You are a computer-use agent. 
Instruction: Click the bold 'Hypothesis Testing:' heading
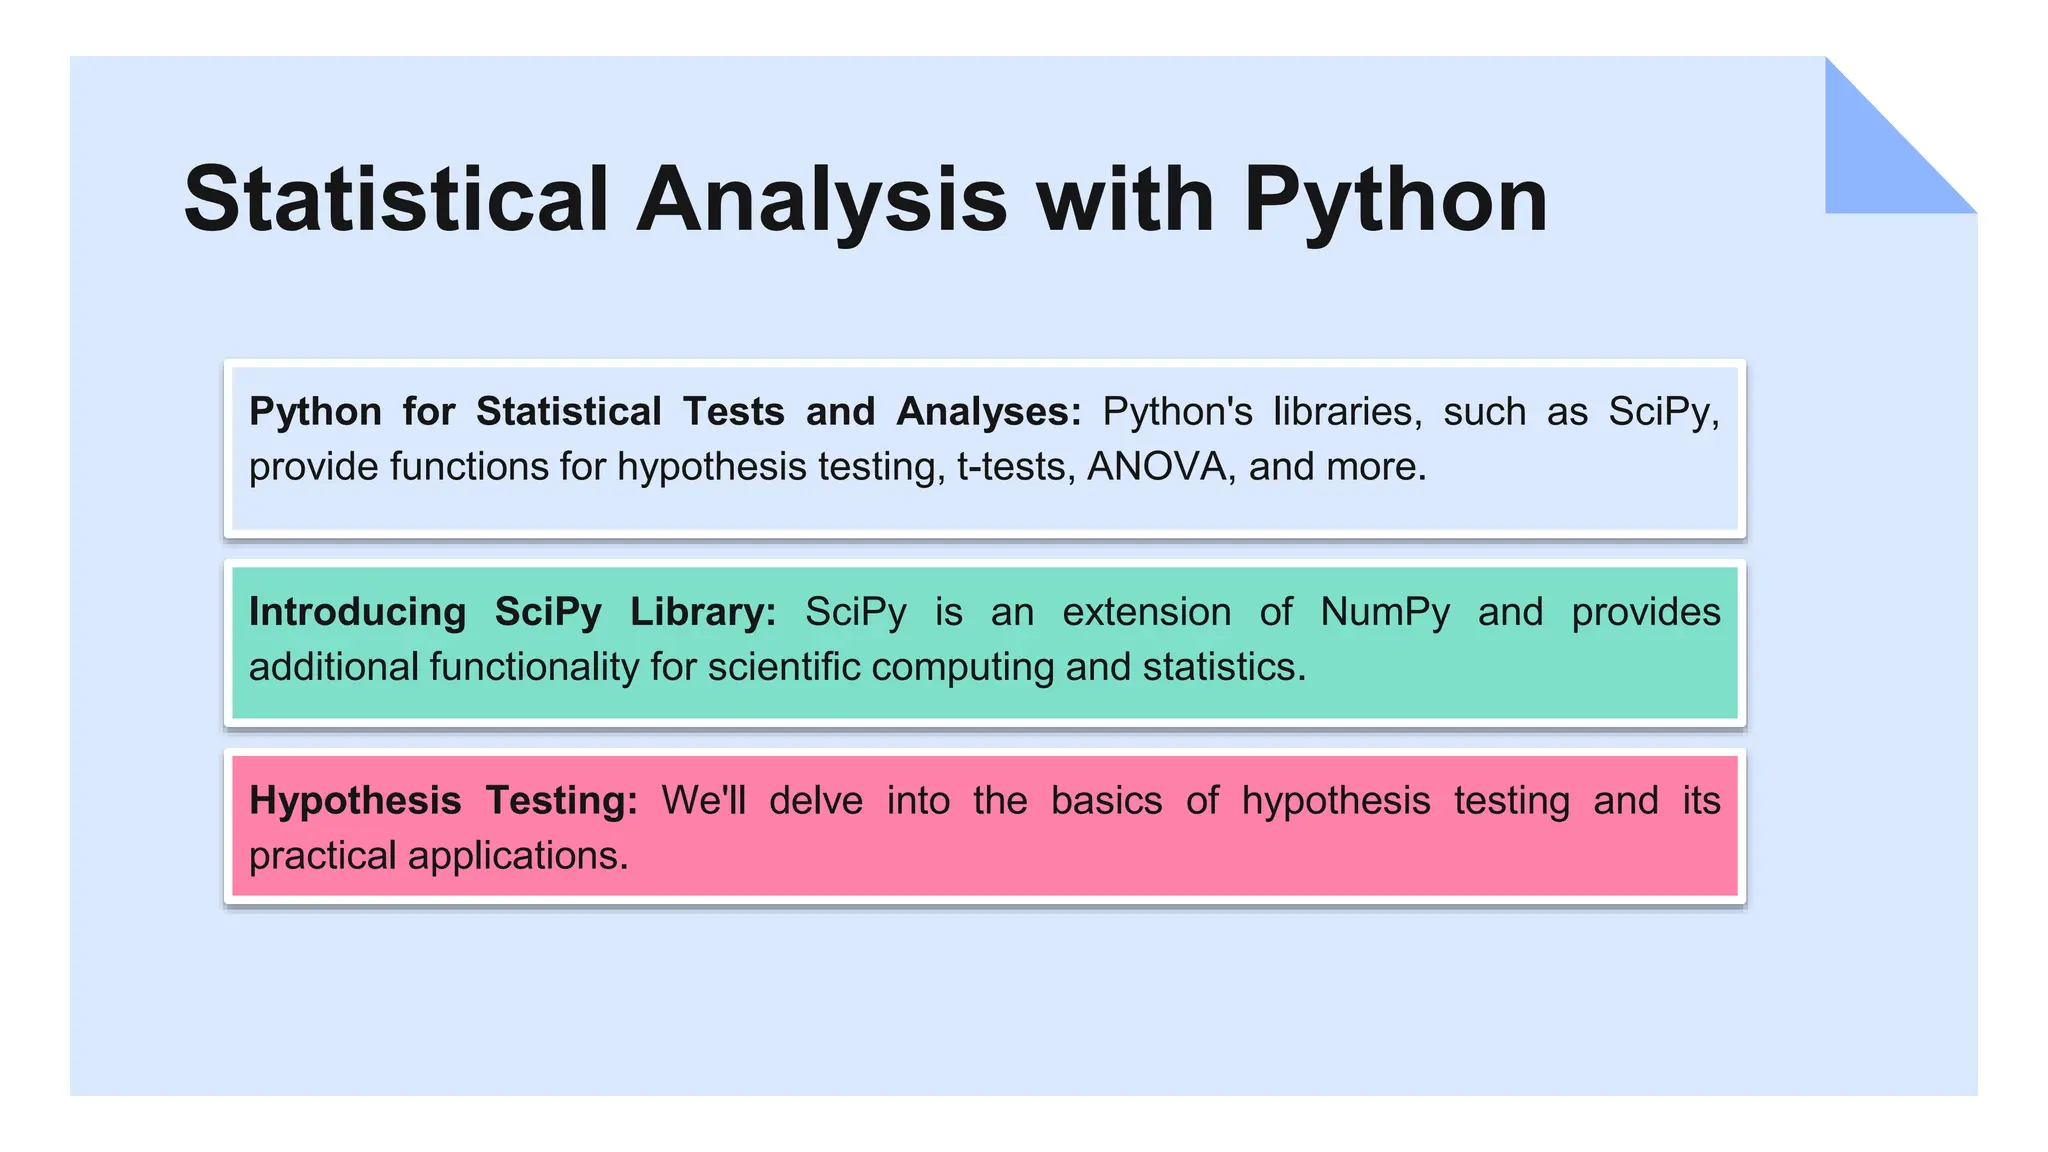coord(443,801)
